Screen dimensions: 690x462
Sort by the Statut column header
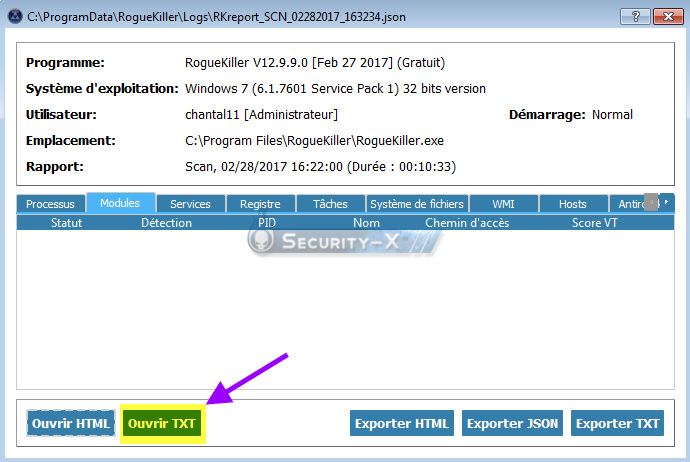tap(66, 223)
